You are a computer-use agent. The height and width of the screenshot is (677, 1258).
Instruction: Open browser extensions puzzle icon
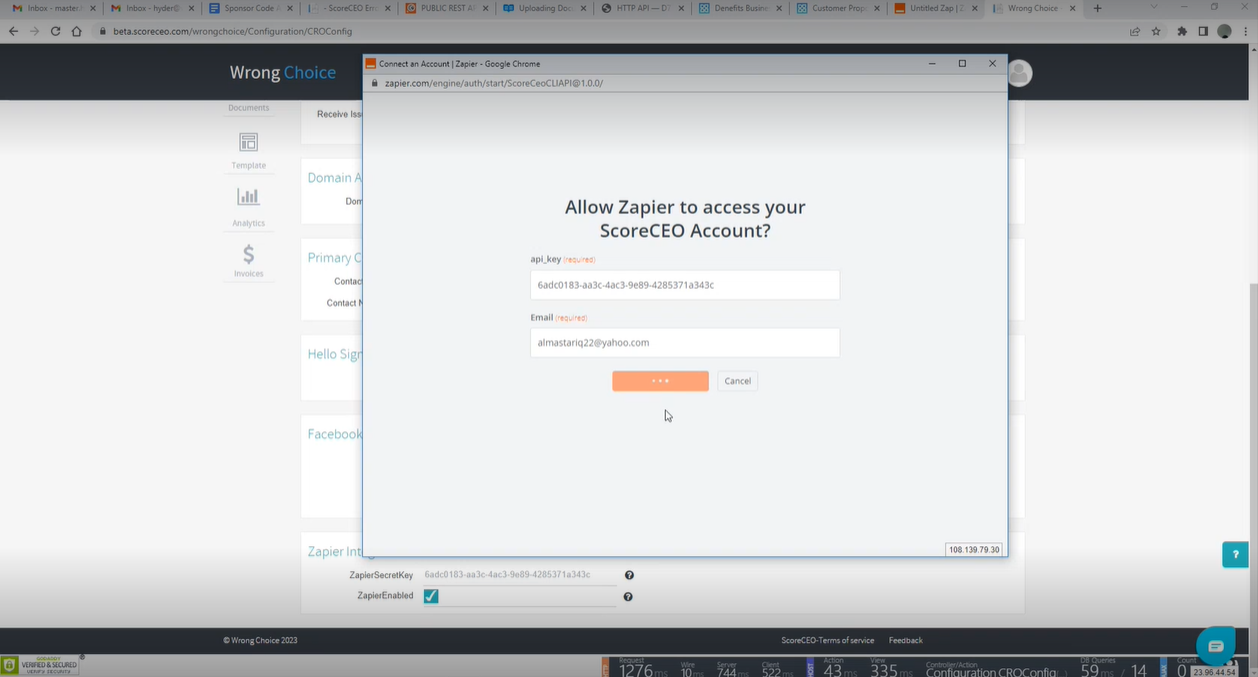(x=1182, y=31)
